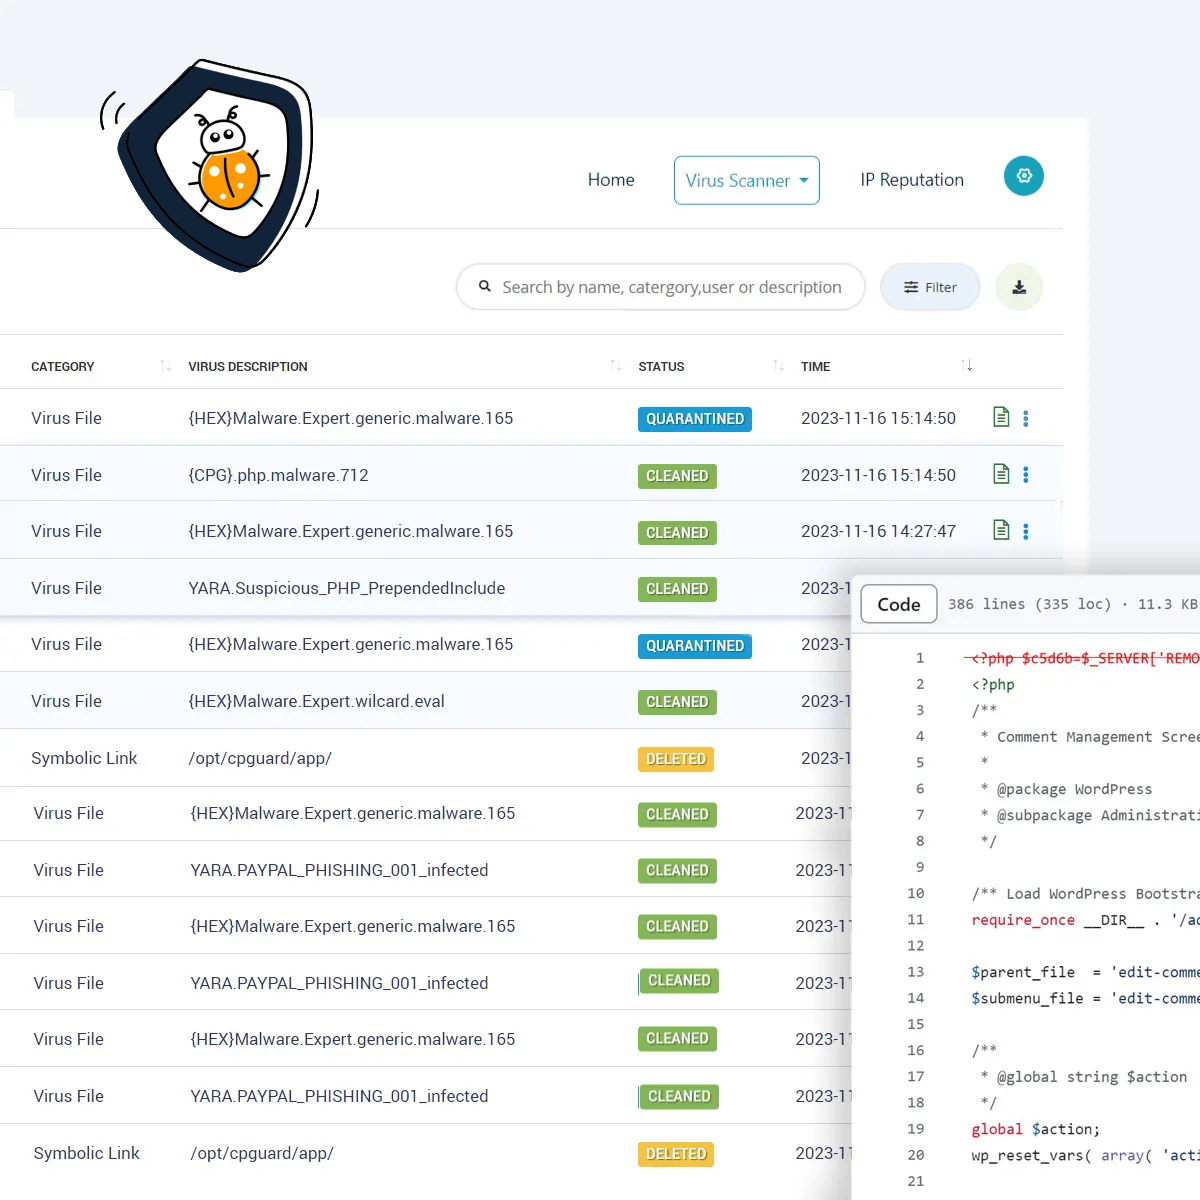Click the VIRUS DESCRIPTION column header
The image size is (1200, 1200).
coord(248,367)
